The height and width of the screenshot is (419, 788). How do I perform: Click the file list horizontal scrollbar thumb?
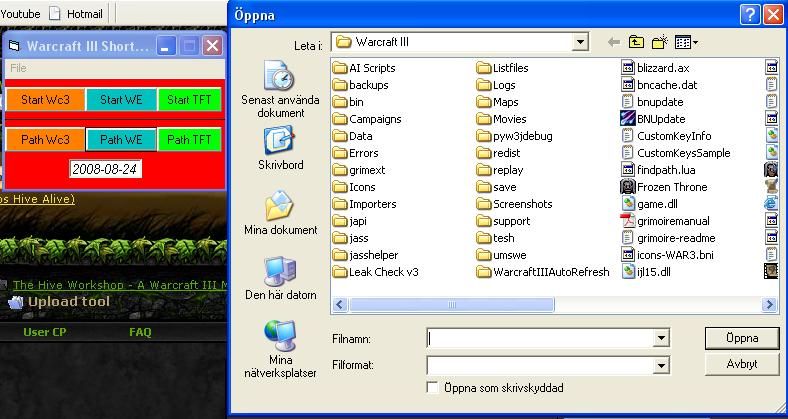[x=451, y=304]
